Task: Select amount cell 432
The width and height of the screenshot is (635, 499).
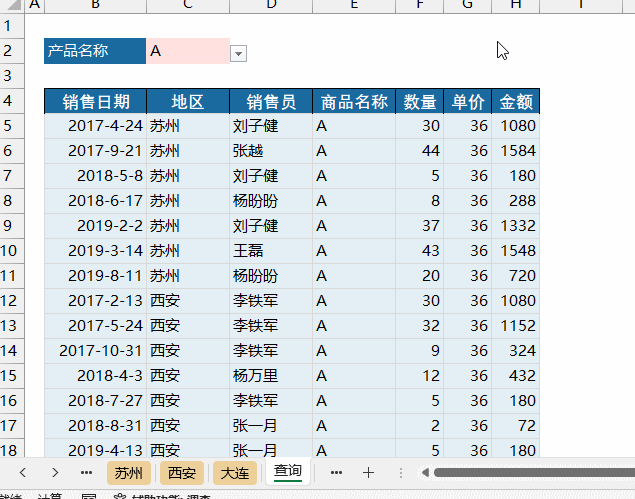Action: pyautogui.click(x=516, y=376)
